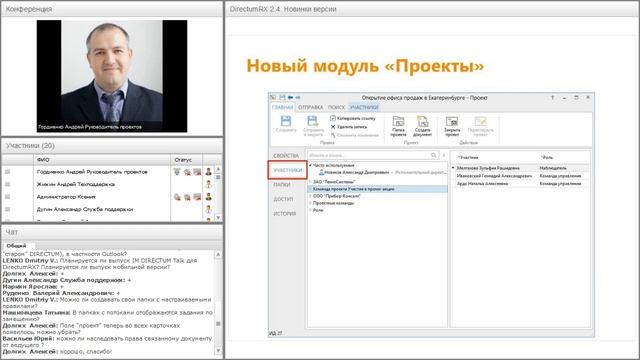
Task: Click the row arrow beside the first participant
Action: tap(453, 168)
